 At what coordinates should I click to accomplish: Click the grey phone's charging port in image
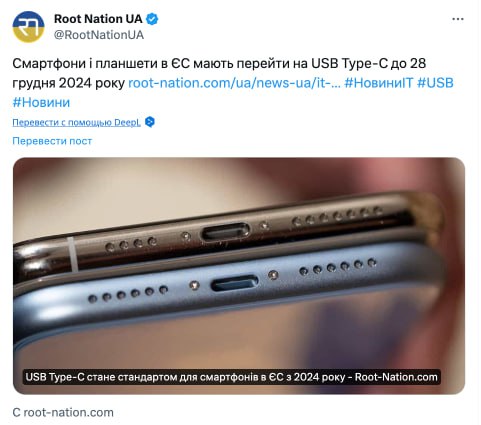pos(225,231)
